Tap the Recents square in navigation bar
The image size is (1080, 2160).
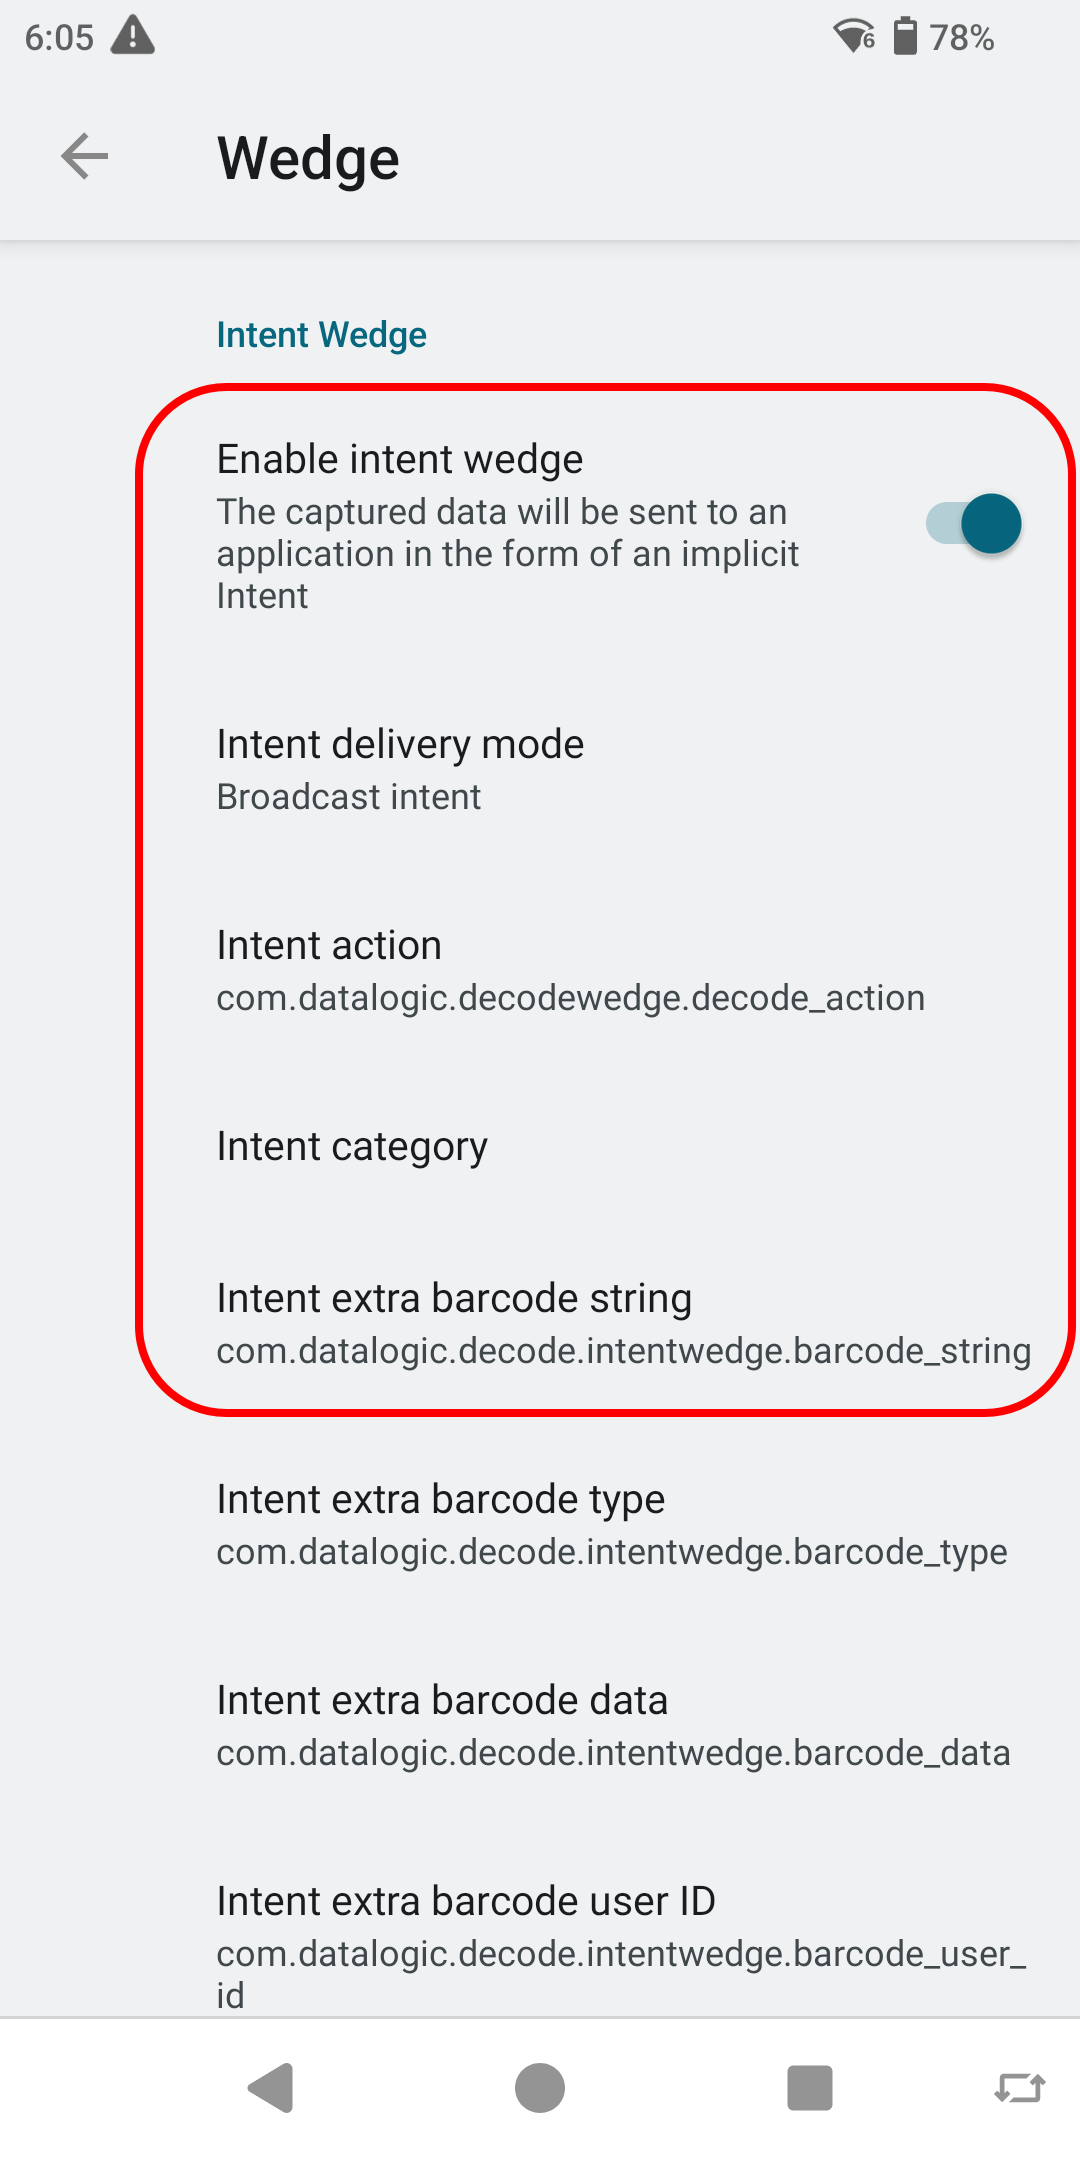tap(809, 2087)
